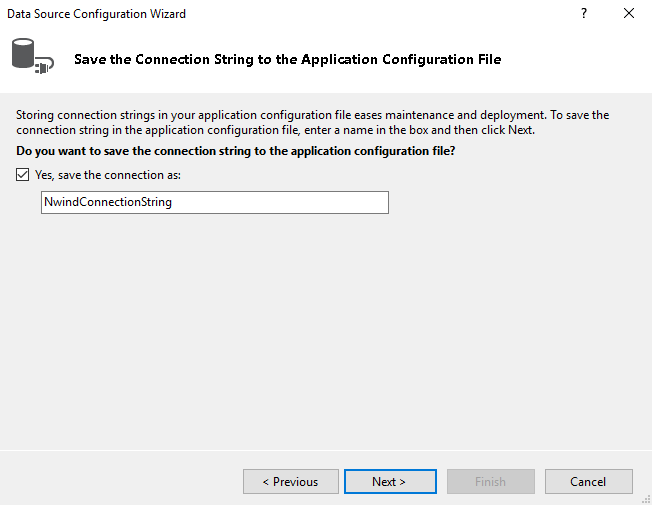This screenshot has height=505, width=652.
Task: Toggle the "Yes, save the connection as" checkbox
Action: [23, 175]
